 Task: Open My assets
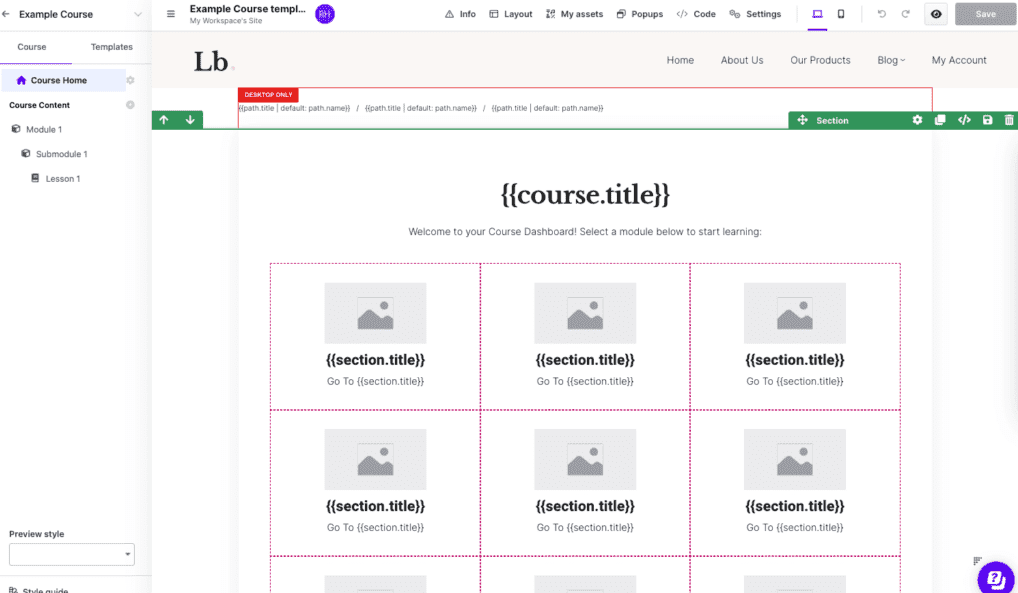(574, 14)
